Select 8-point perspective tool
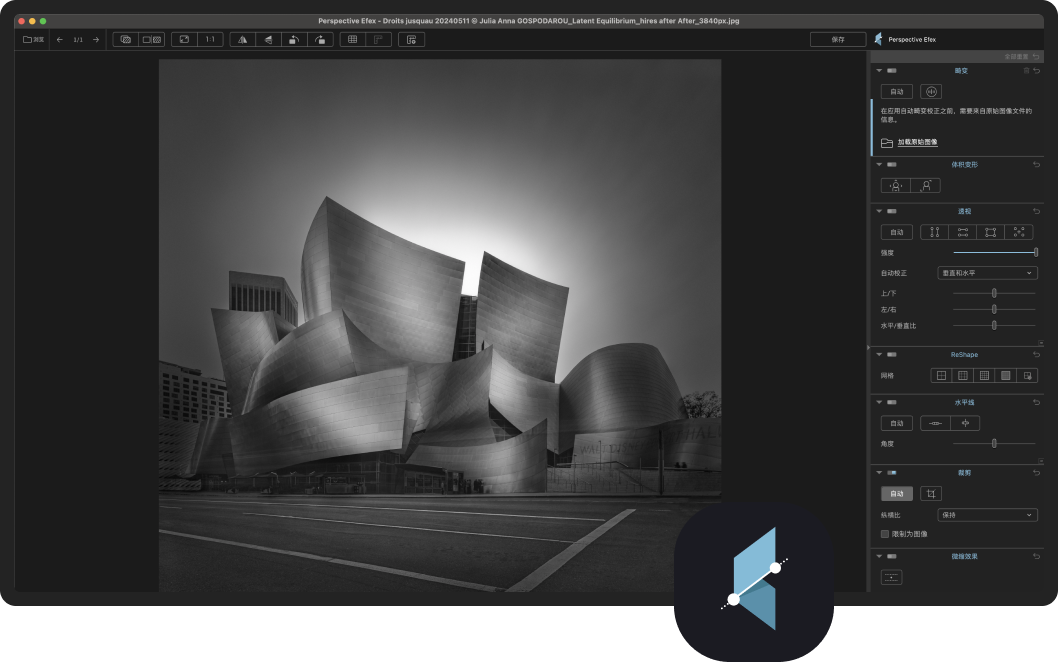This screenshot has width=1058, height=662. pyautogui.click(x=1019, y=232)
